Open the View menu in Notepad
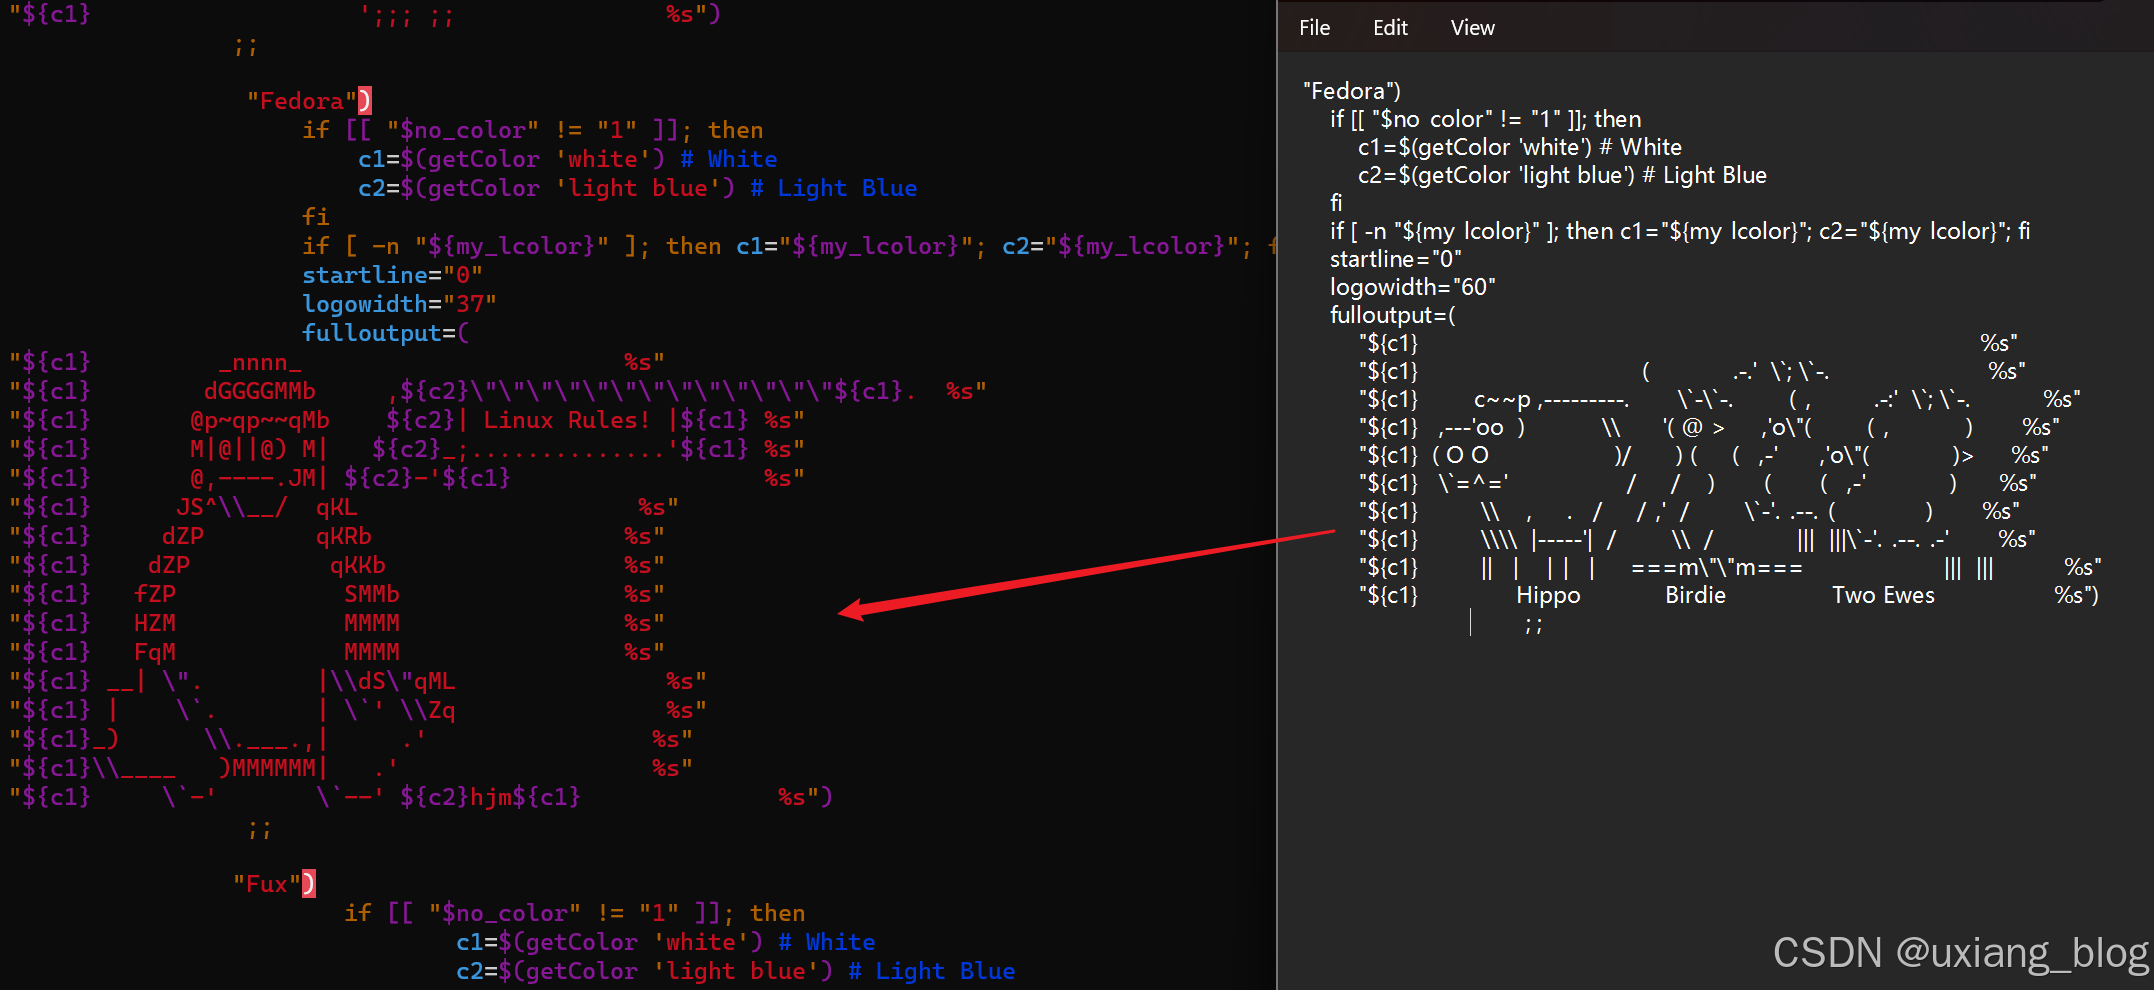 [1472, 28]
